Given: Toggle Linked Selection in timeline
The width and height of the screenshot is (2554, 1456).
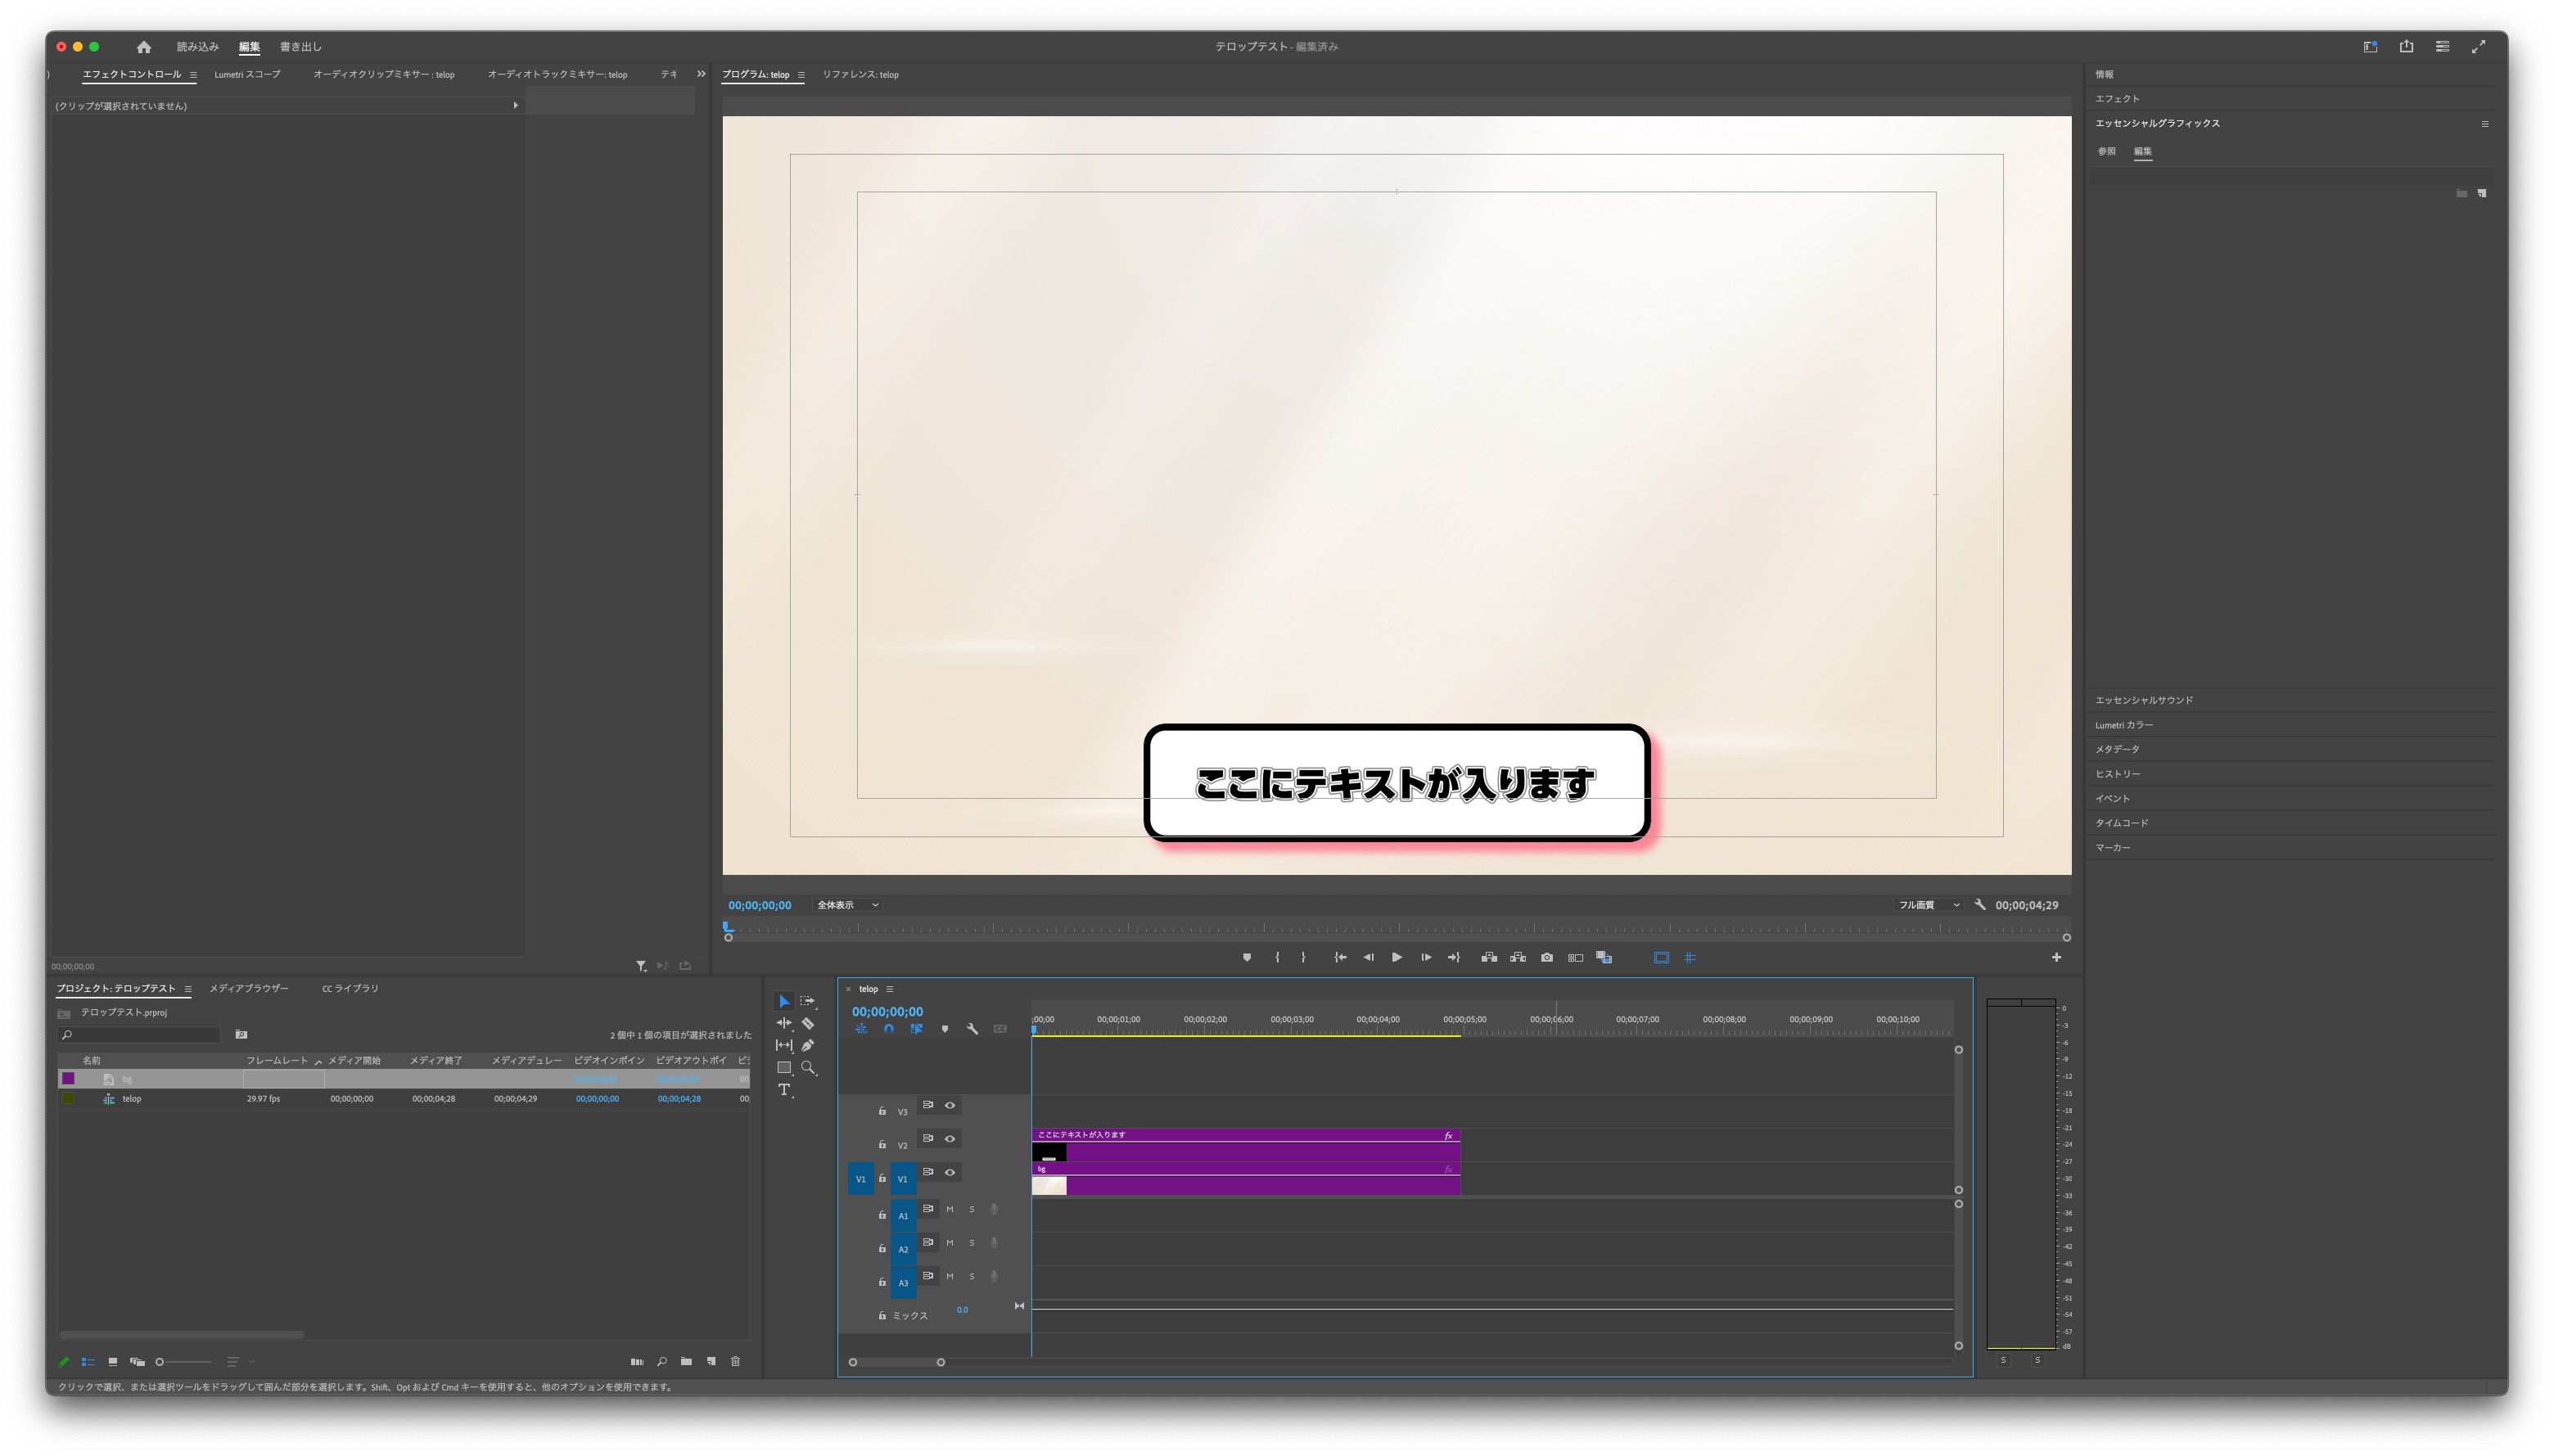Looking at the screenshot, I should pyautogui.click(x=916, y=1029).
